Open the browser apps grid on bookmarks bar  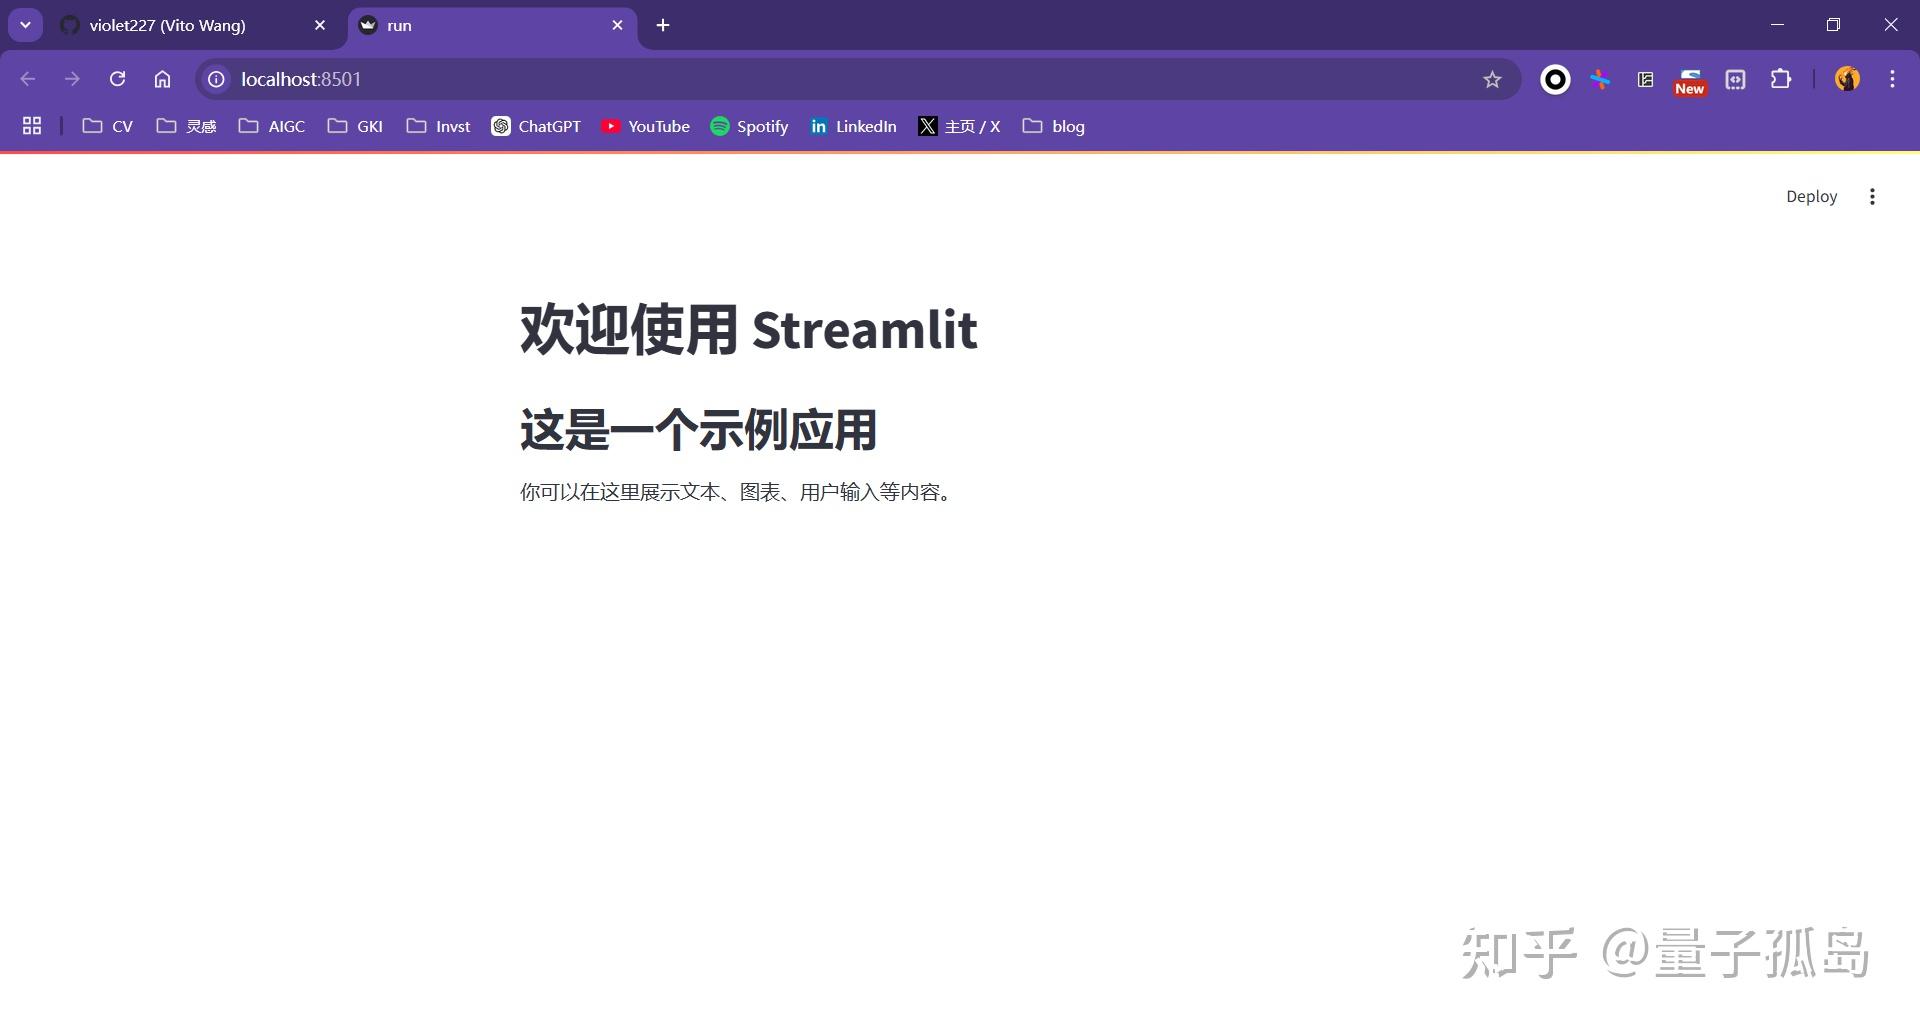tap(31, 126)
